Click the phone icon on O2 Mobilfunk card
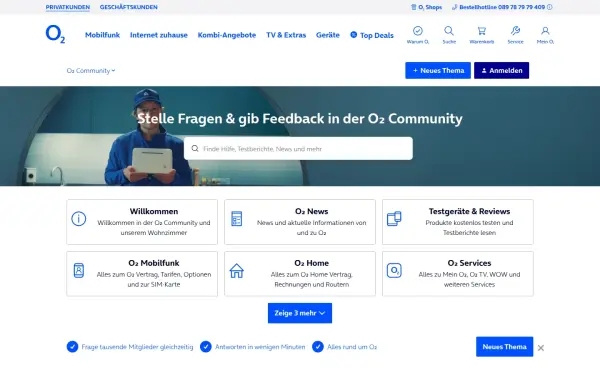600x375 pixels. 79,271
